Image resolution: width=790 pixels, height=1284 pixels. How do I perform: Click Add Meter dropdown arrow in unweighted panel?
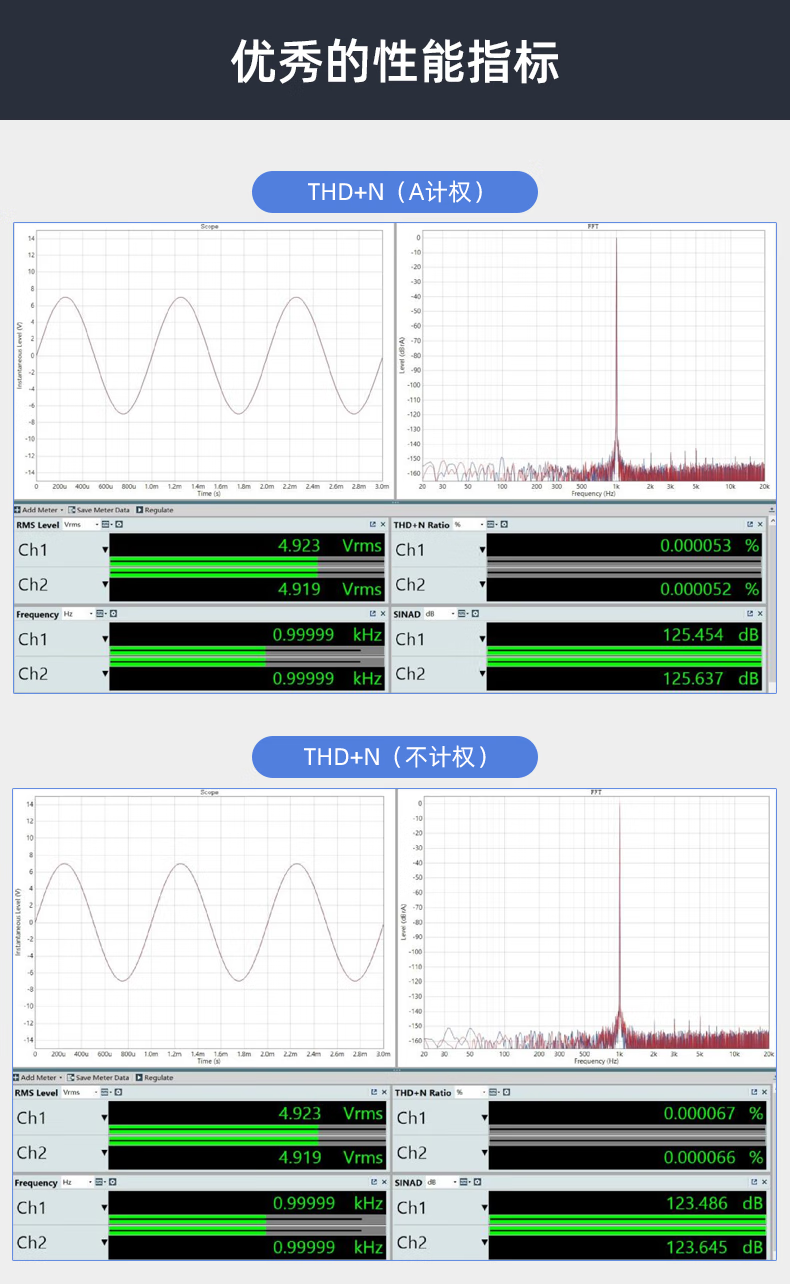point(62,1078)
